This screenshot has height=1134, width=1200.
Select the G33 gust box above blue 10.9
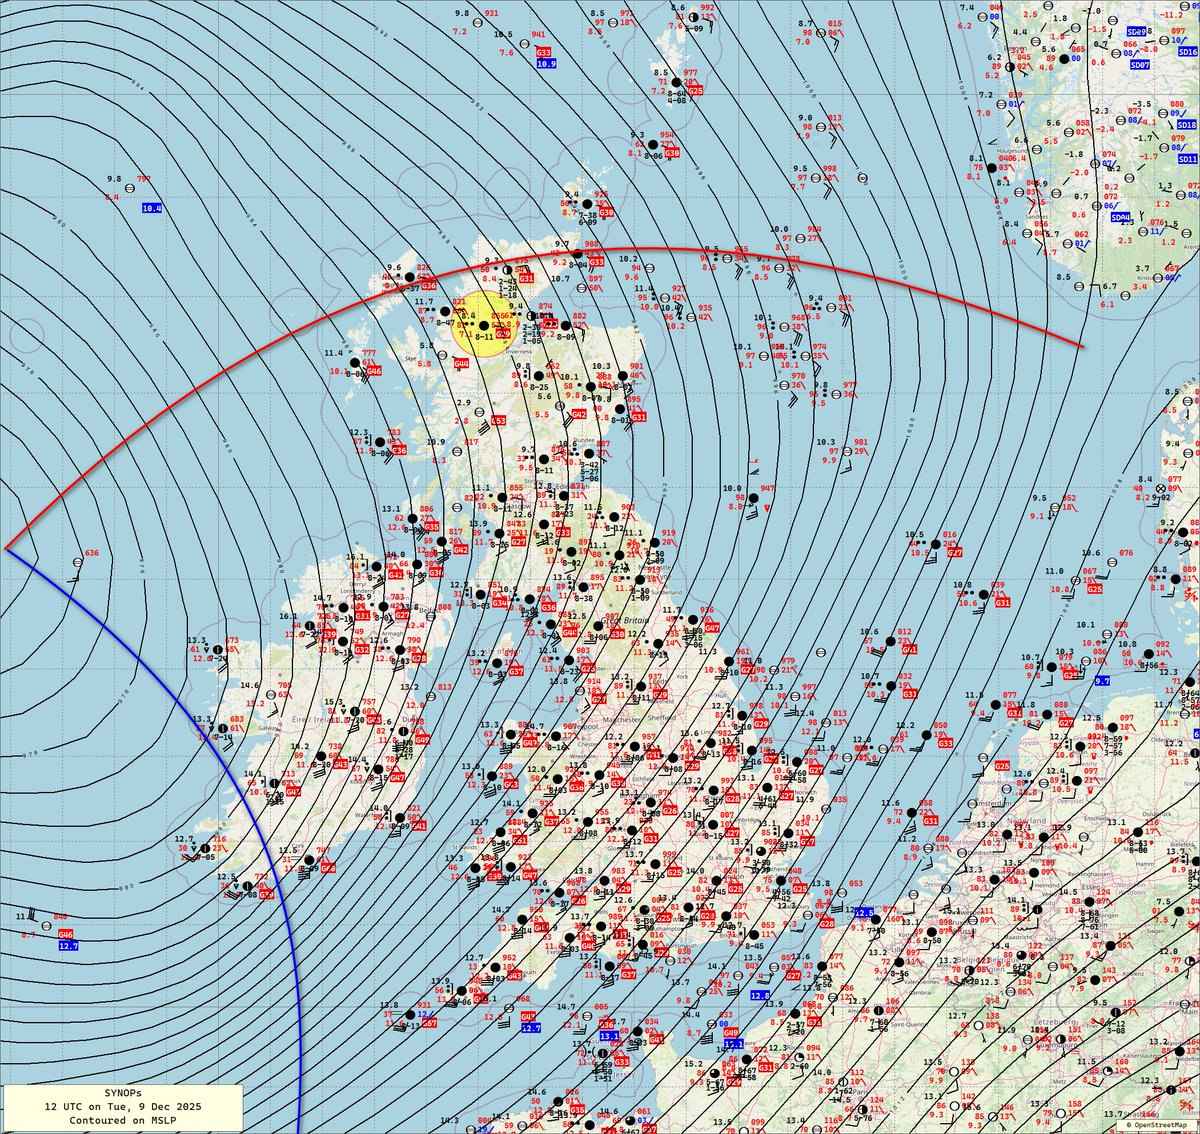pos(544,51)
